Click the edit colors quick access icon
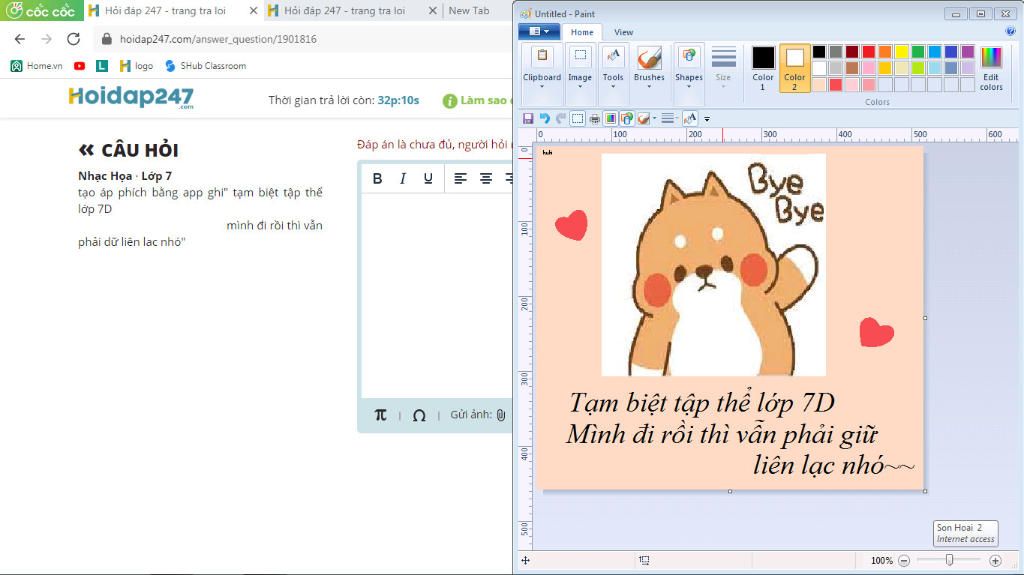The width and height of the screenshot is (1024, 575). (611, 118)
